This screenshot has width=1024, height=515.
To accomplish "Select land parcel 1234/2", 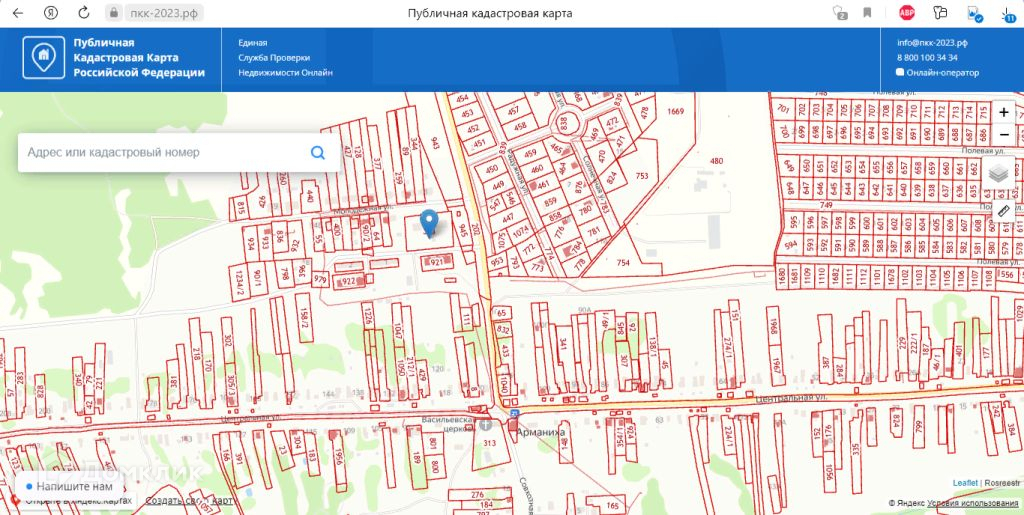I will (239, 283).
